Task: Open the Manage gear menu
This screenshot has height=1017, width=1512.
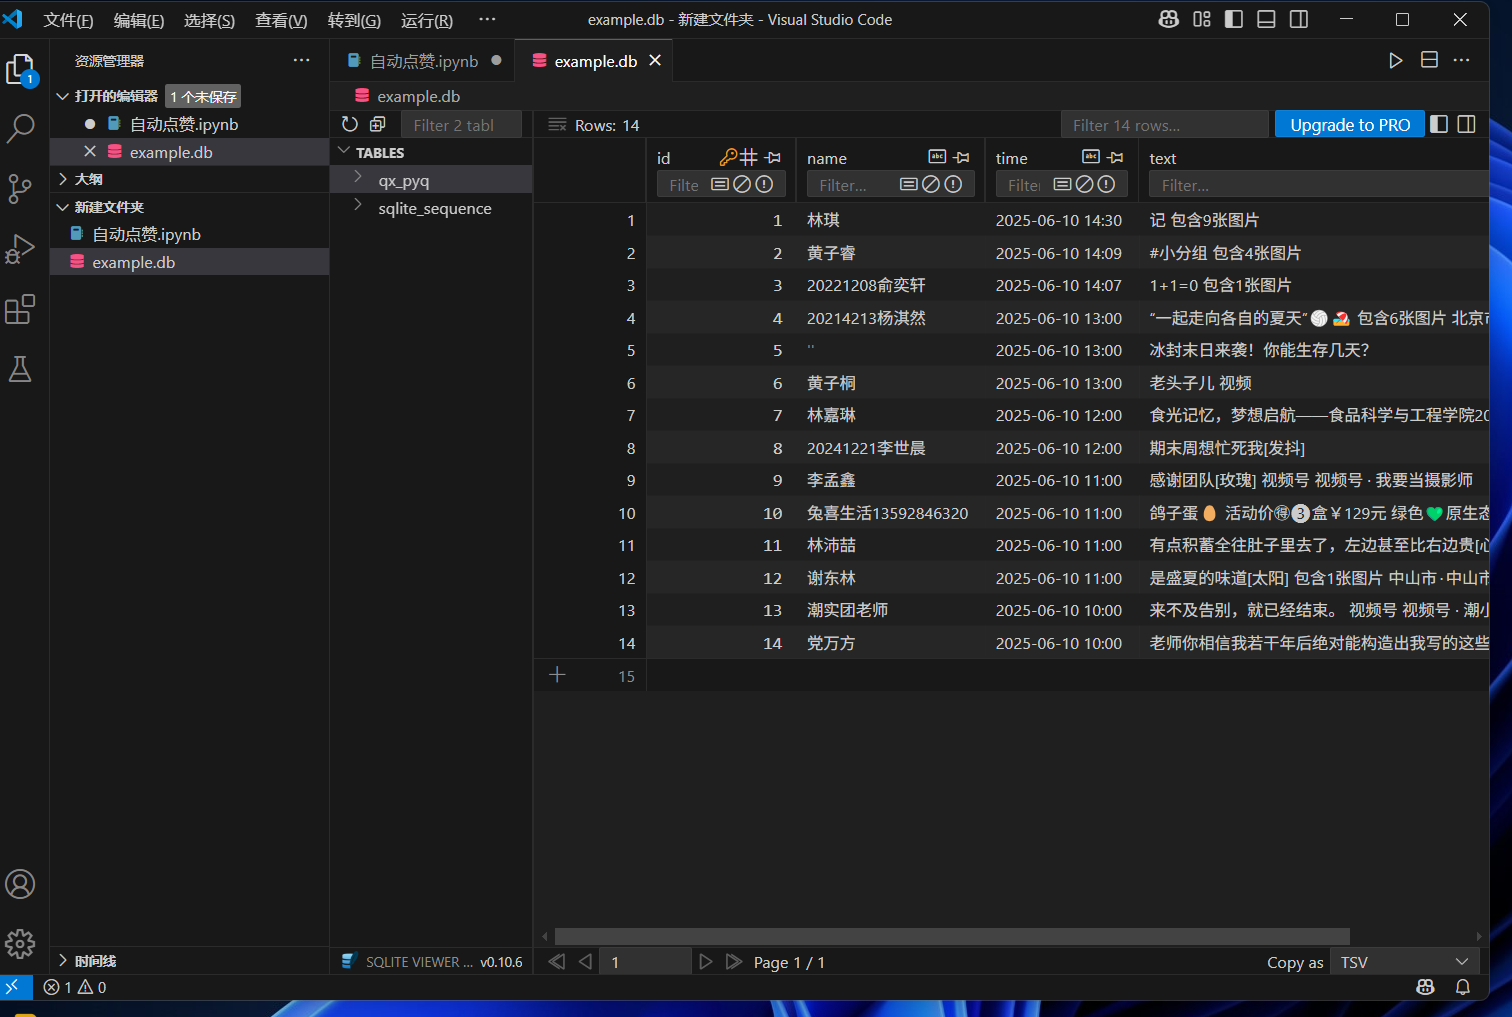Action: click(21, 944)
